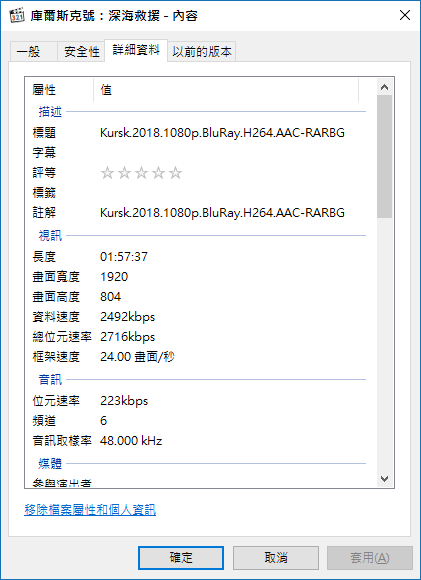Screen dimensions: 421x580
Task: Select the 總位元速率 value 2716kbps
Action: click(127, 337)
